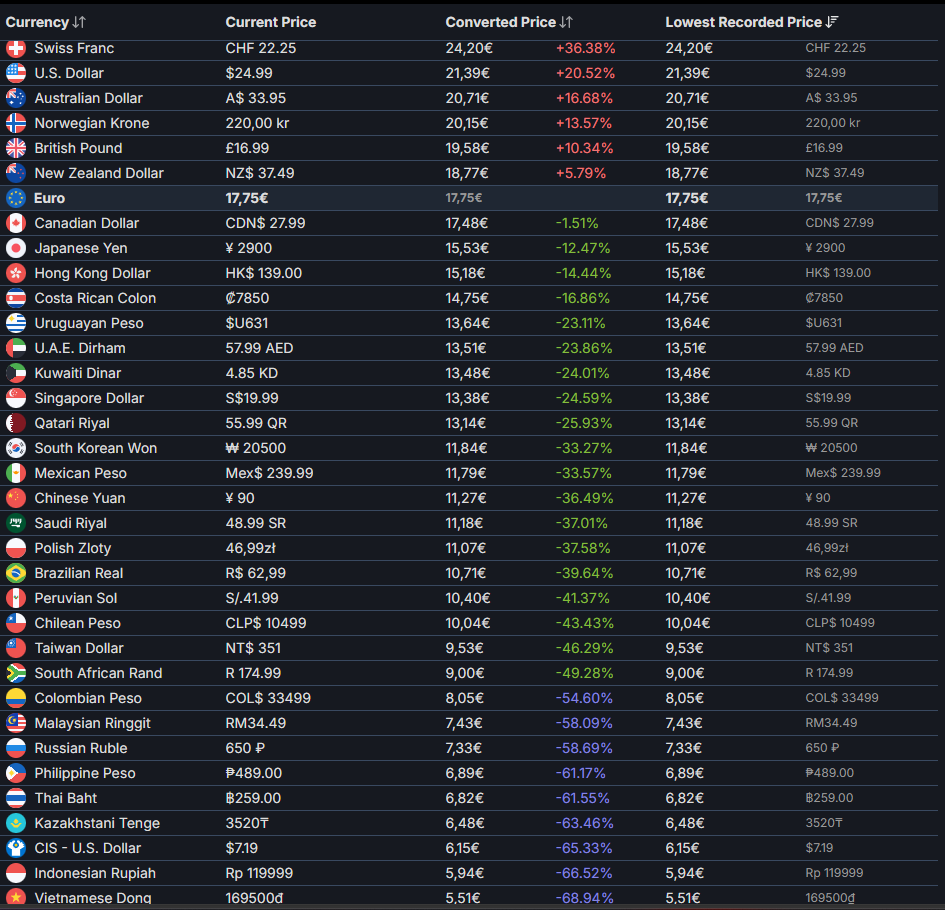This screenshot has width=945, height=910.
Task: Click the Canadian Dollar flag icon
Action: (x=16, y=223)
